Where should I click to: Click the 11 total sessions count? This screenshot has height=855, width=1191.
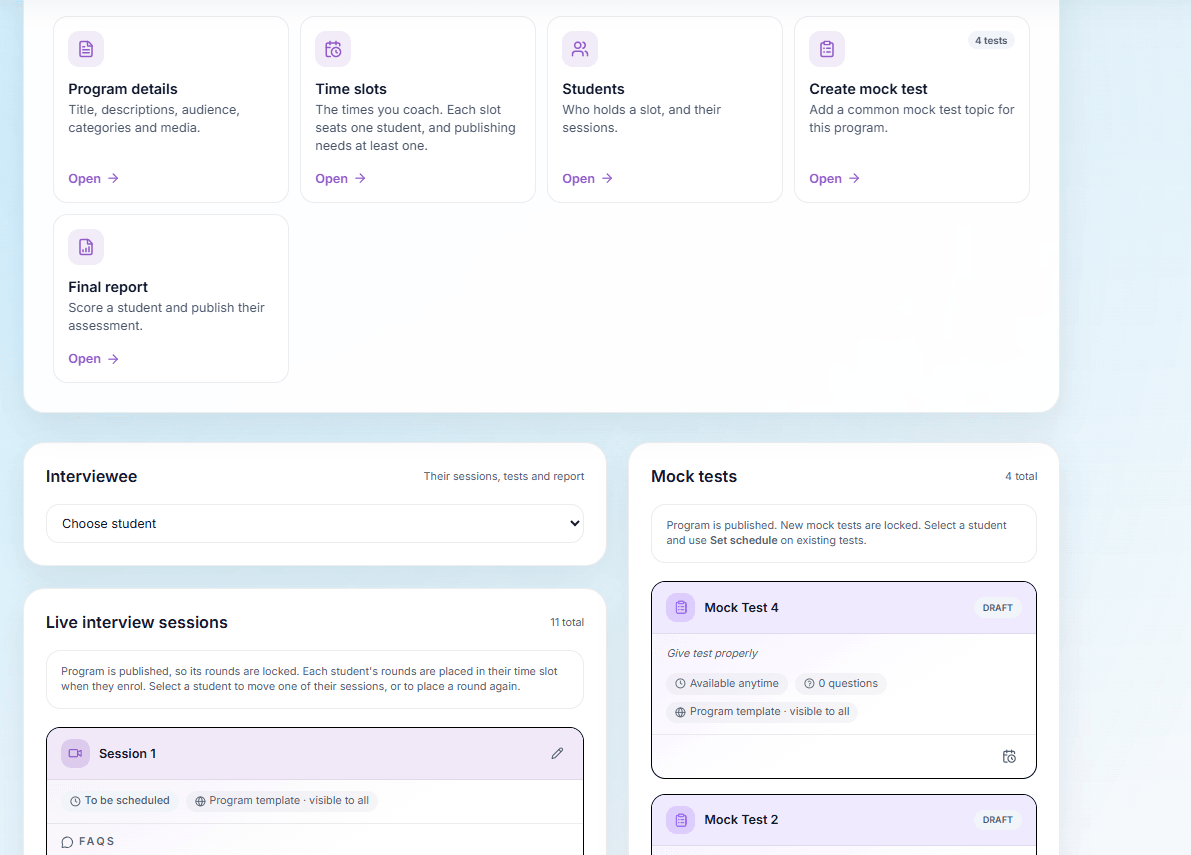(567, 623)
